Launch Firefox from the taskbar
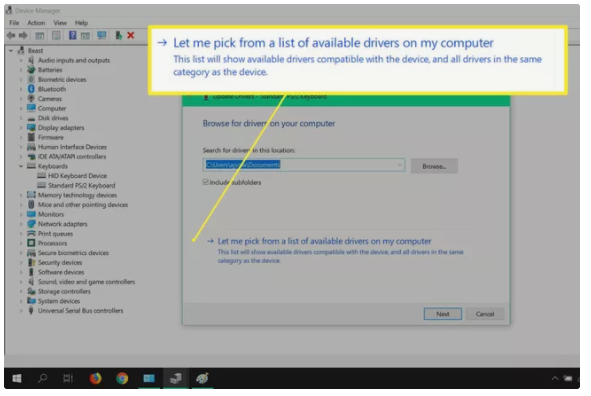Screen dimensions: 591x396 95,378
